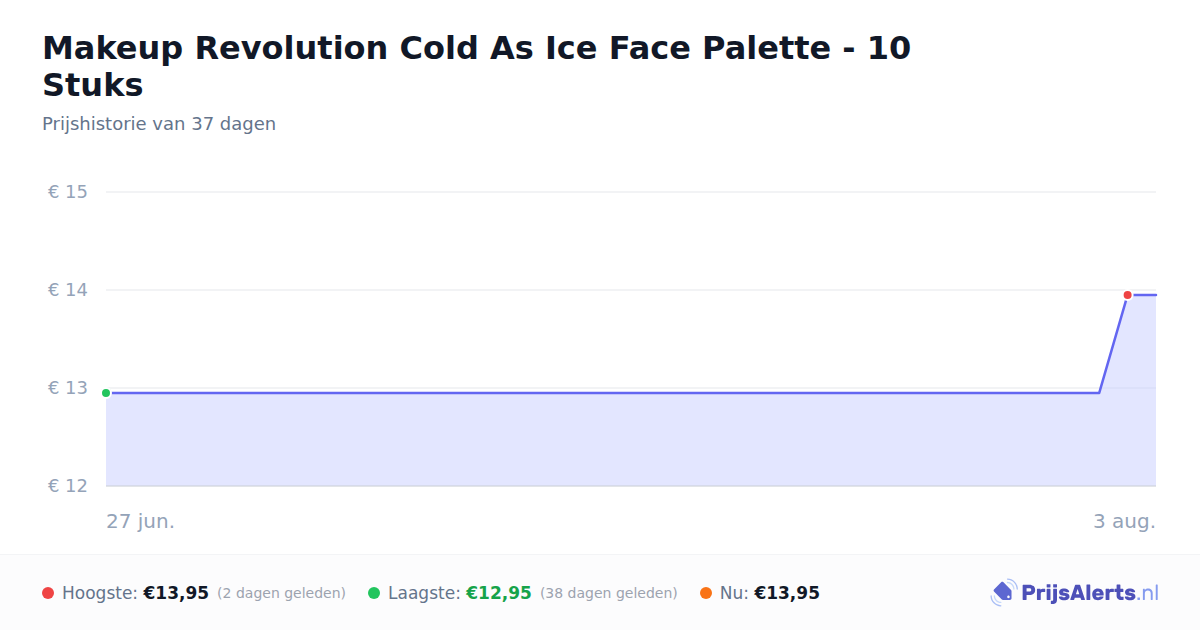
Task: Click the orange Nu legend dot
Action: pyautogui.click(x=706, y=593)
